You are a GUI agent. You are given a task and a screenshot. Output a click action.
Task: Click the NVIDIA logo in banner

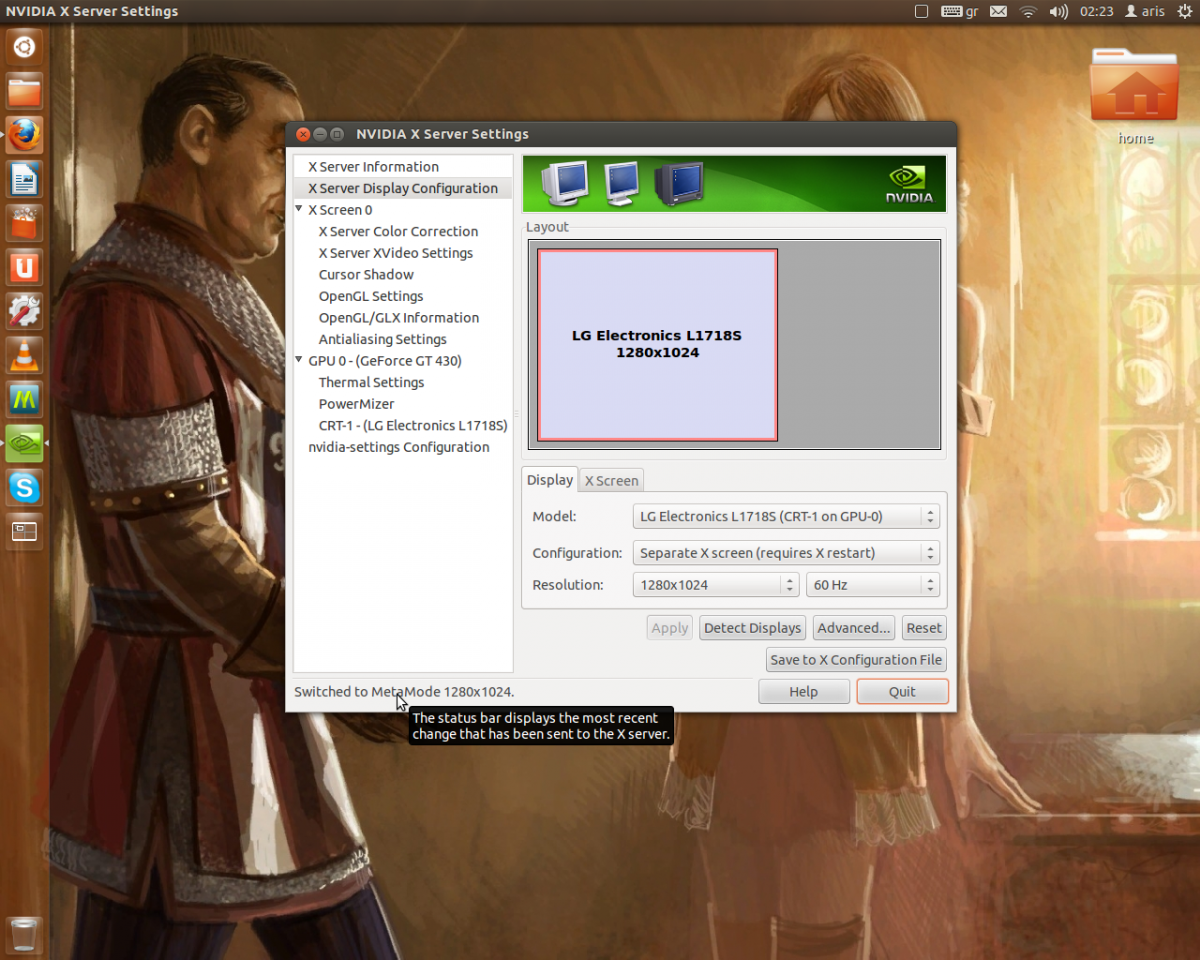(x=908, y=184)
